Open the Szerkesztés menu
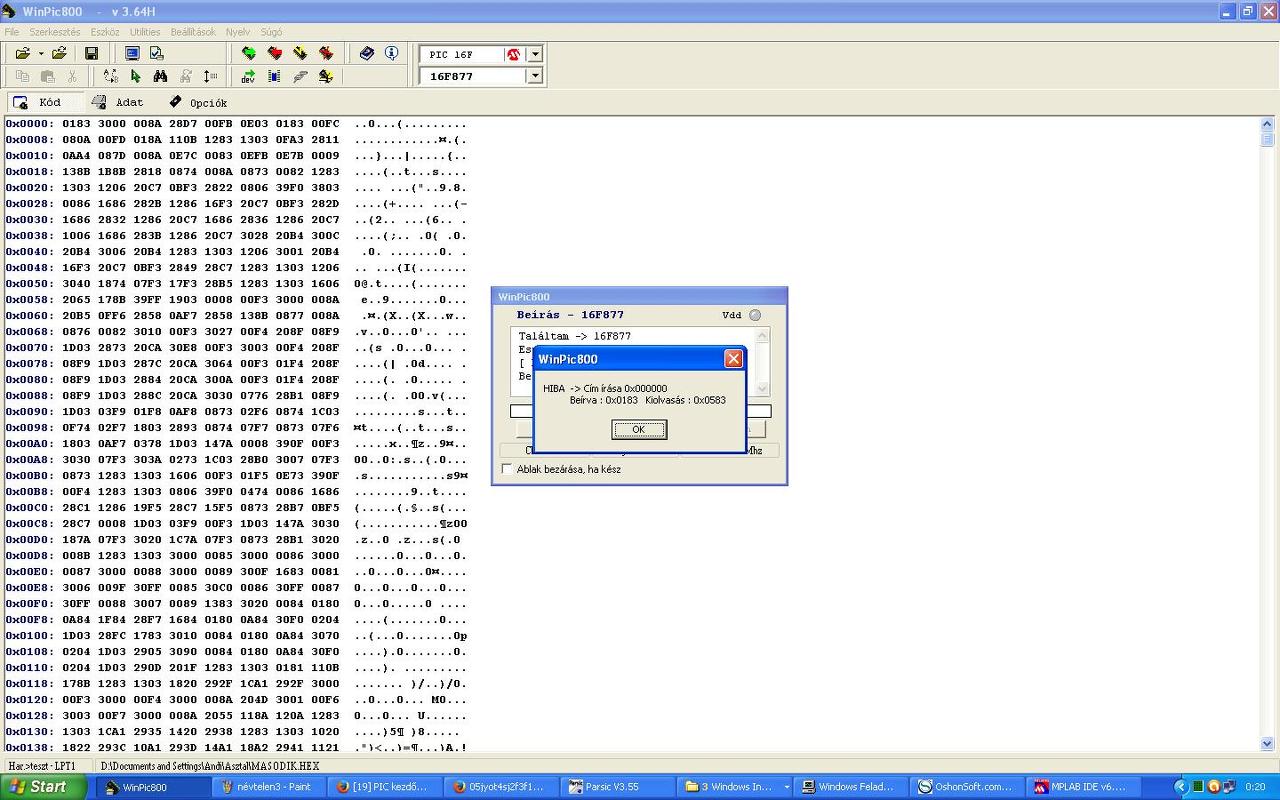1280x800 pixels. [x=55, y=32]
